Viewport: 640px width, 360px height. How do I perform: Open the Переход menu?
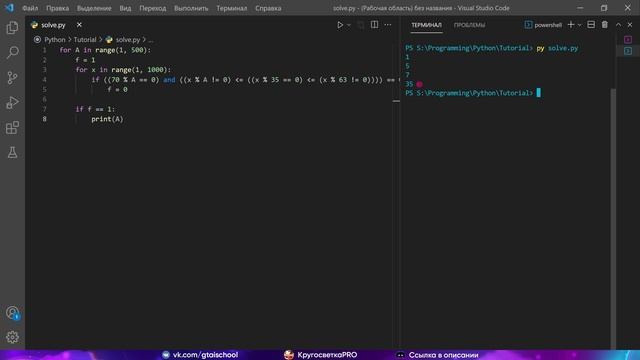[153, 8]
